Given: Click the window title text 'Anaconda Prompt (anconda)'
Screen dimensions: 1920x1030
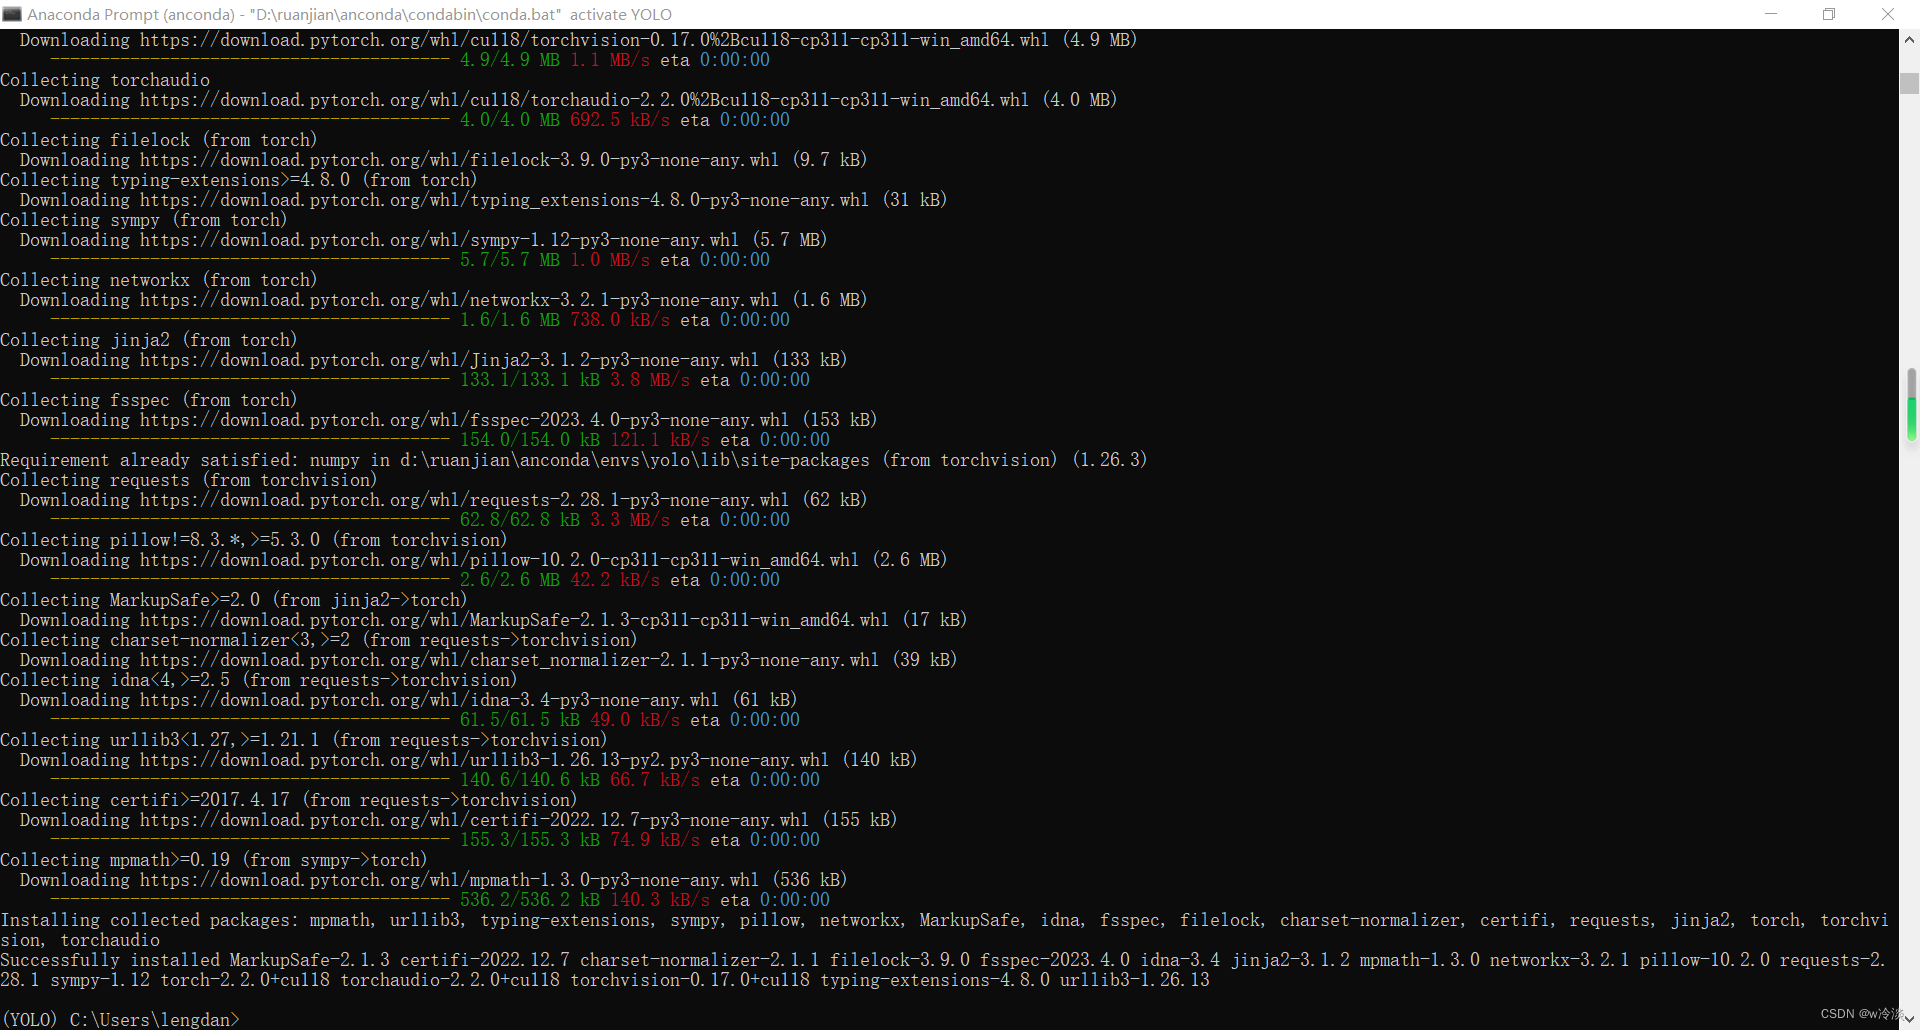Looking at the screenshot, I should [x=131, y=14].
